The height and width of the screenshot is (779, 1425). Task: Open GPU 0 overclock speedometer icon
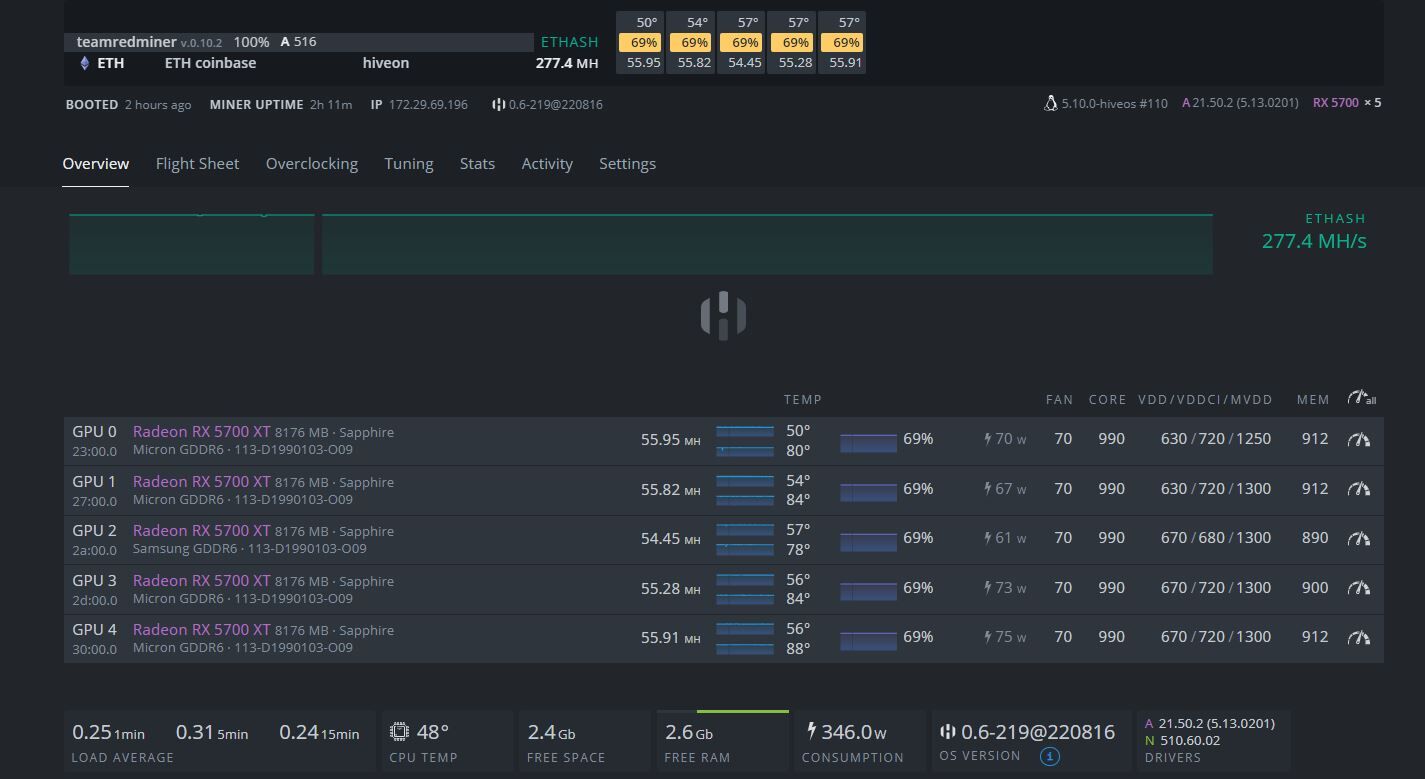[x=1359, y=439]
